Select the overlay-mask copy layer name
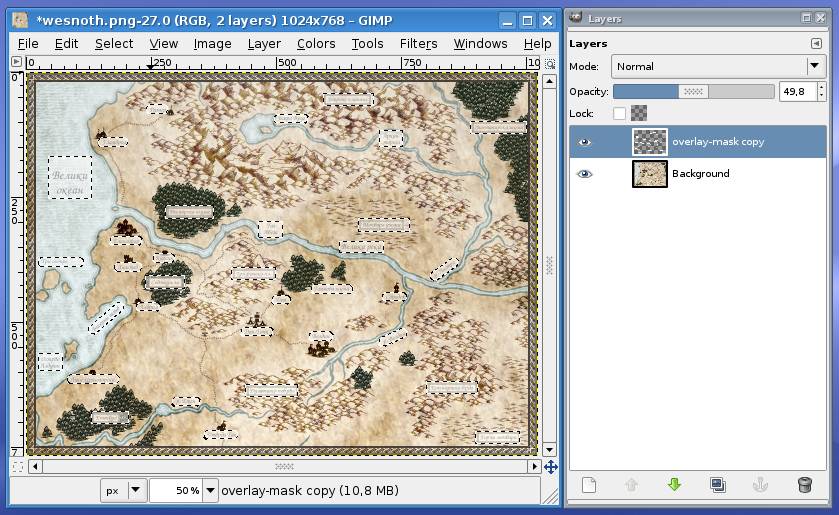Image resolution: width=839 pixels, height=515 pixels. point(718,142)
